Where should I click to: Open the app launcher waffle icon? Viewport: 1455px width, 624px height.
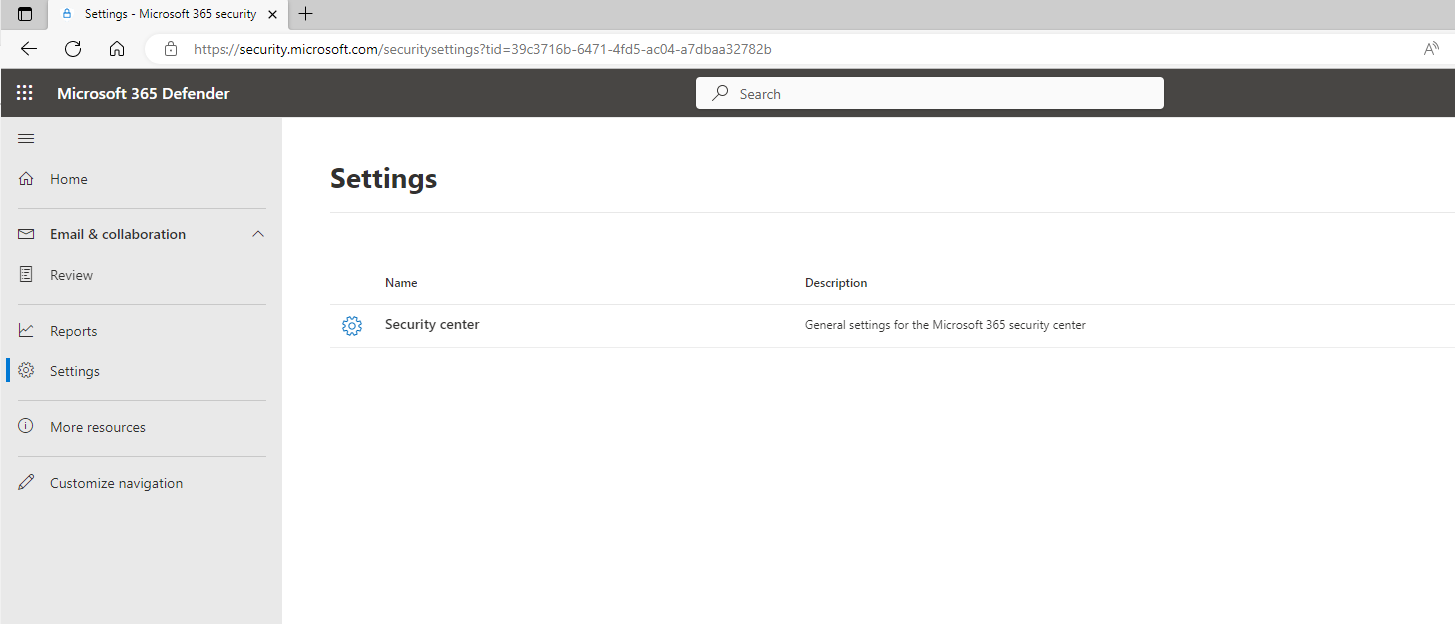(x=25, y=93)
